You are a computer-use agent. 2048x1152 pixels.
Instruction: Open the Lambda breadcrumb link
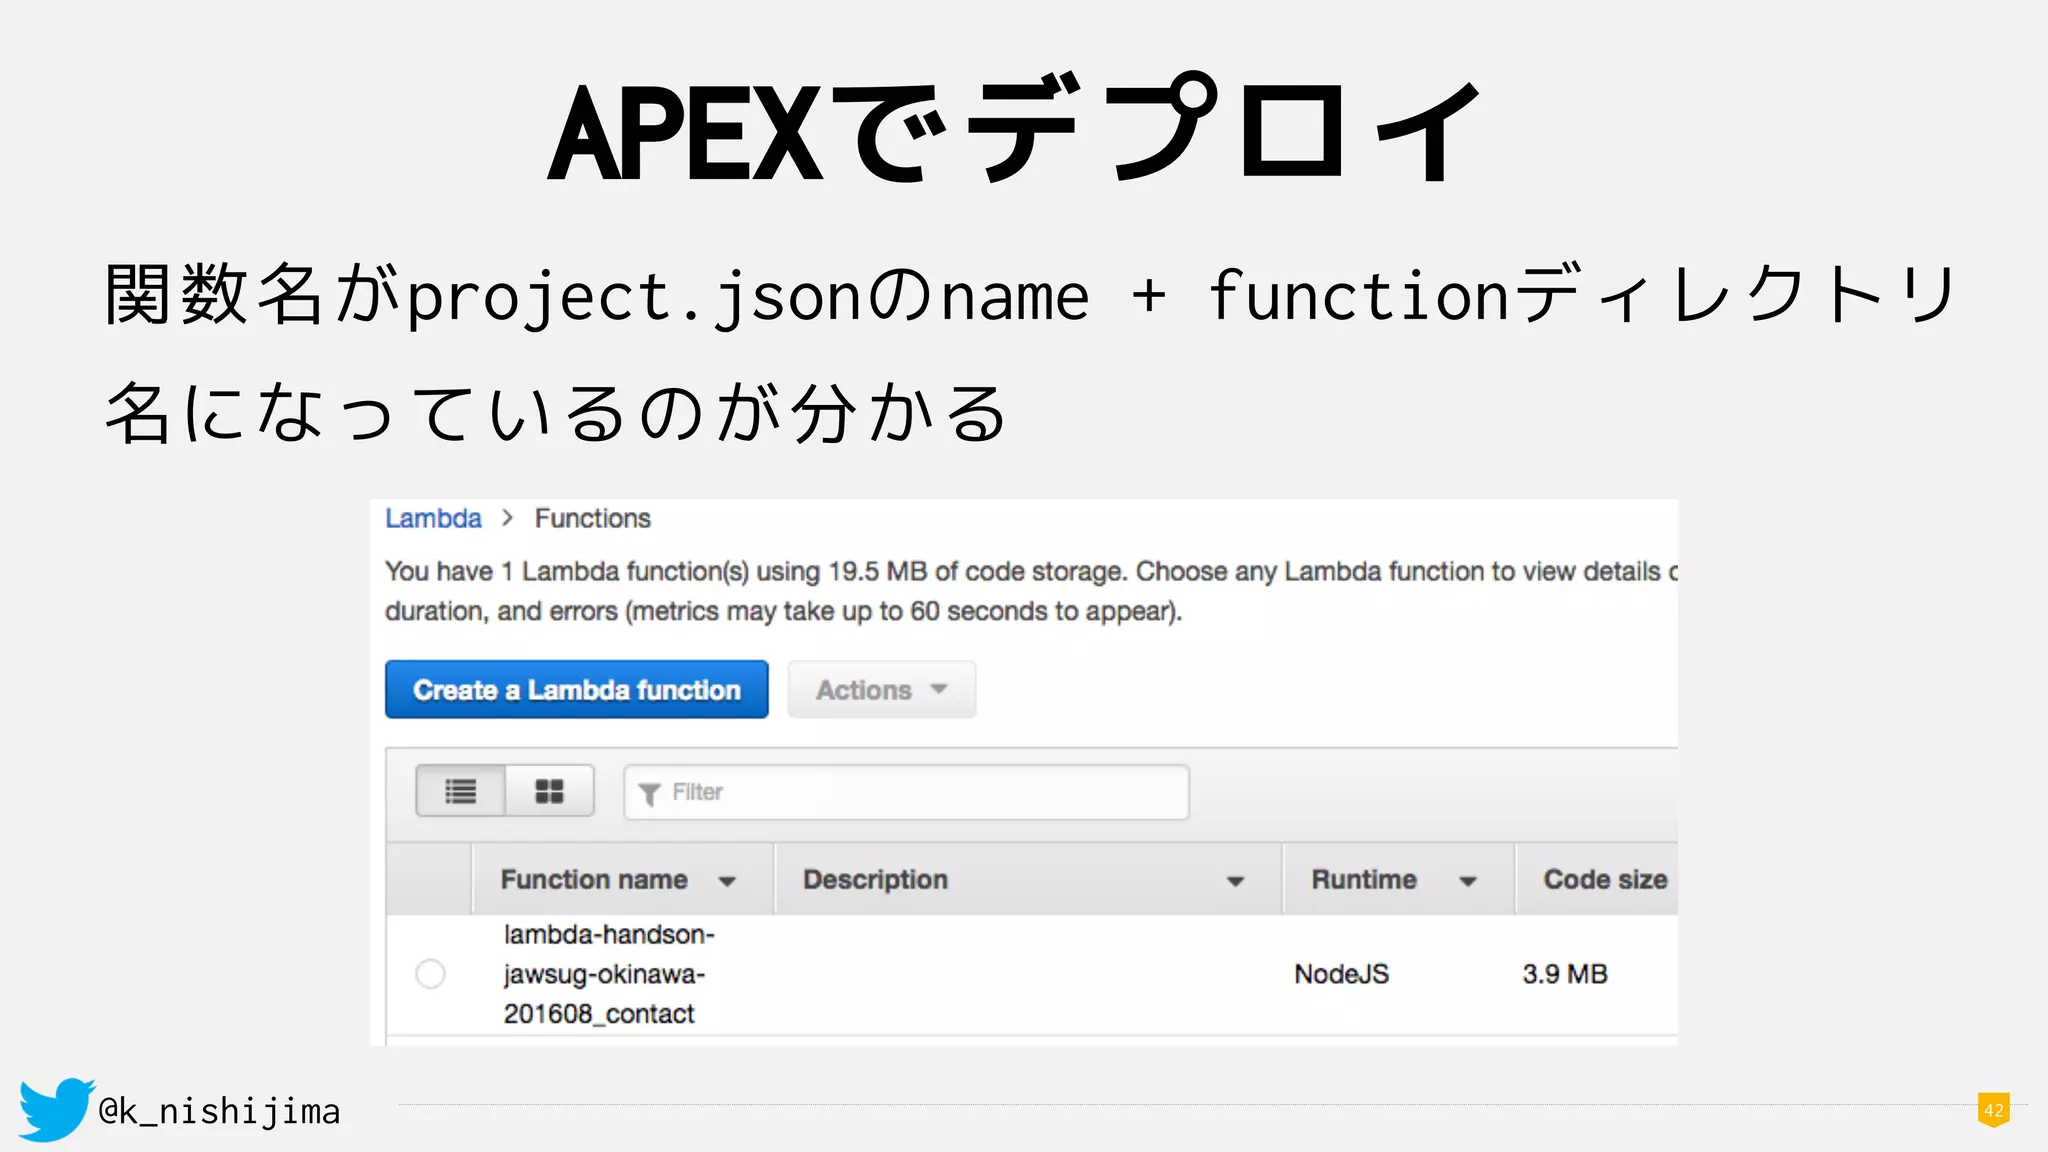coord(433,518)
